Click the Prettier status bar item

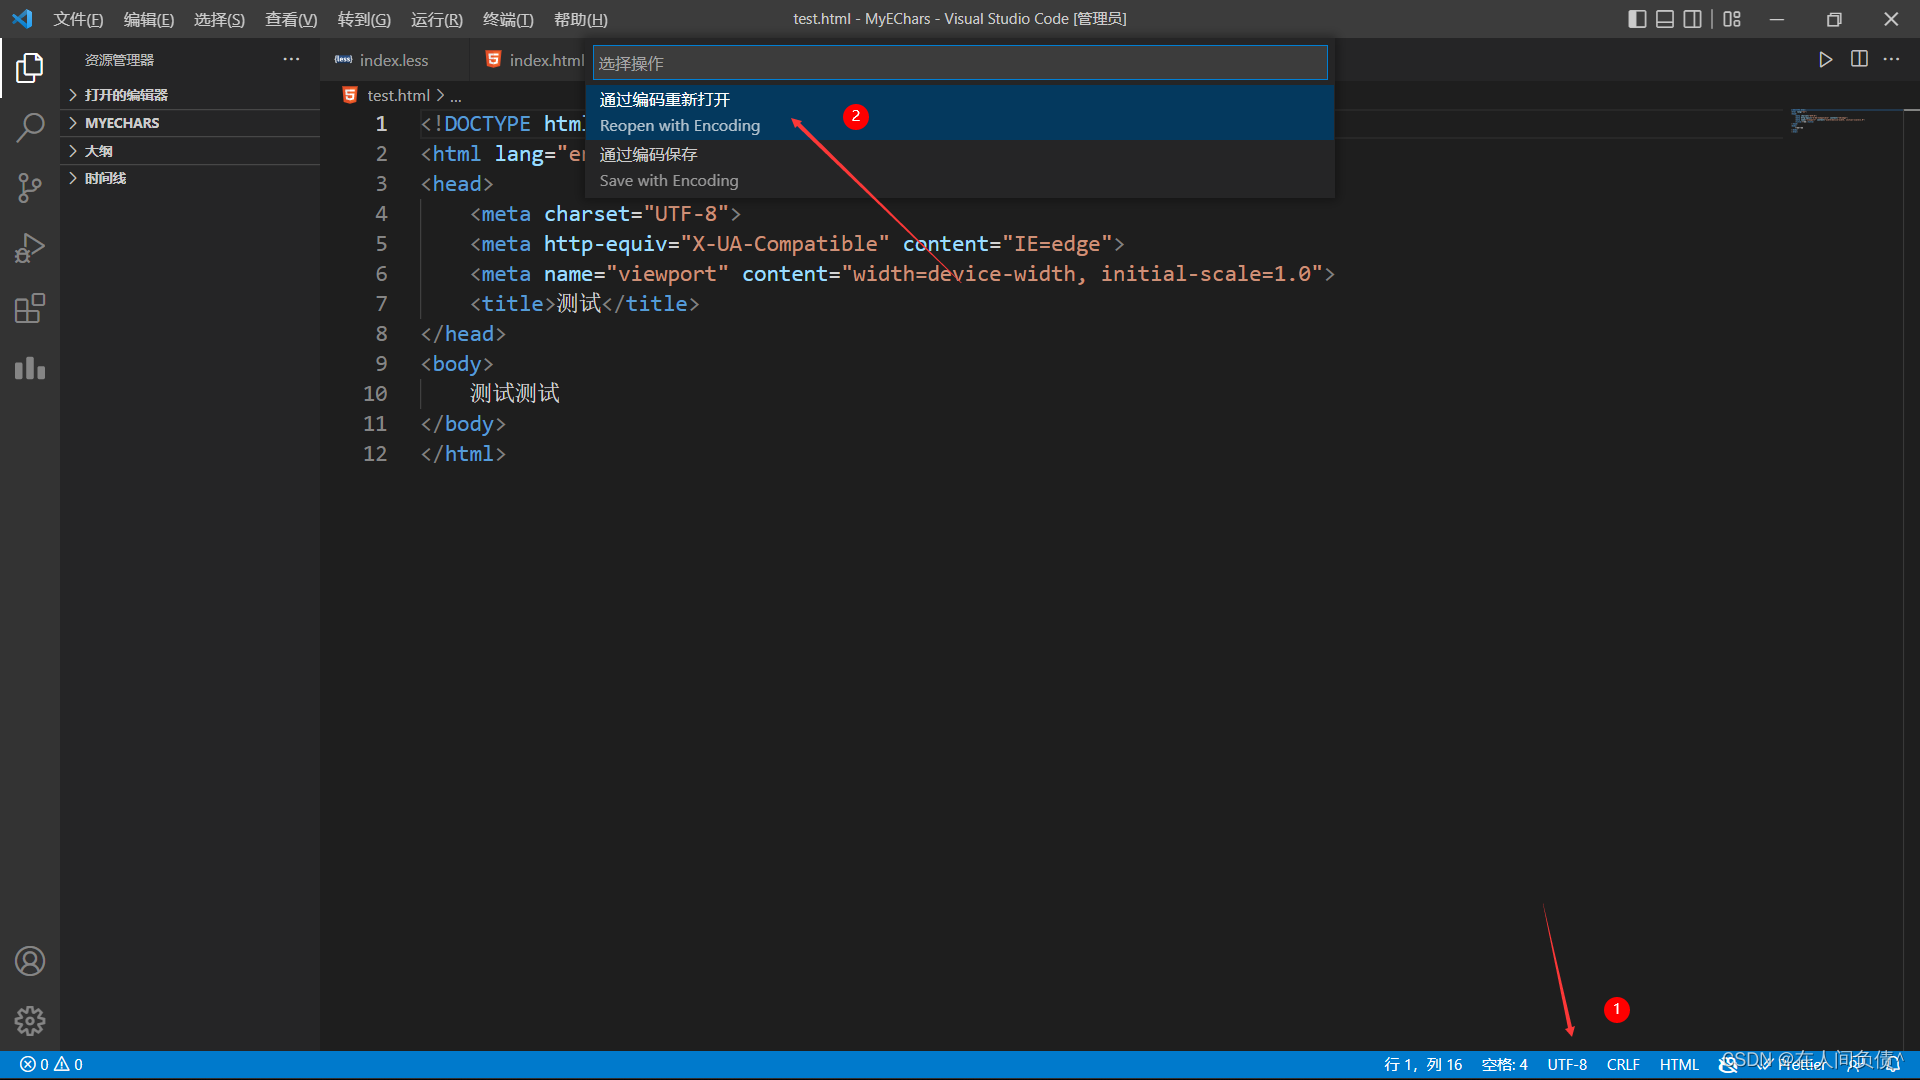(1792, 1065)
